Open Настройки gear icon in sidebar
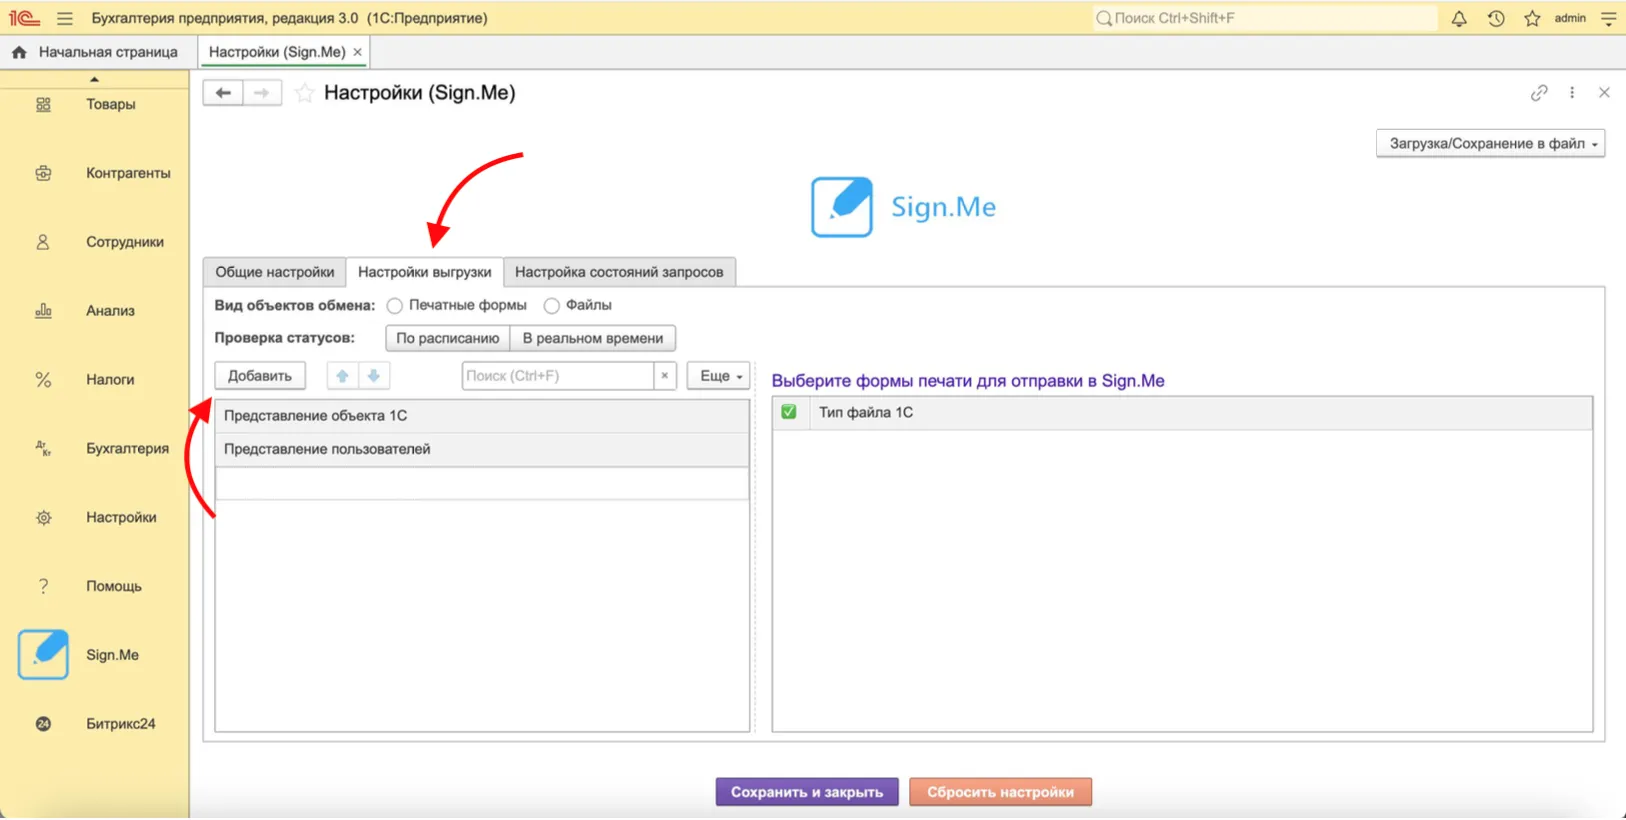The width and height of the screenshot is (1626, 820). pyautogui.click(x=43, y=518)
